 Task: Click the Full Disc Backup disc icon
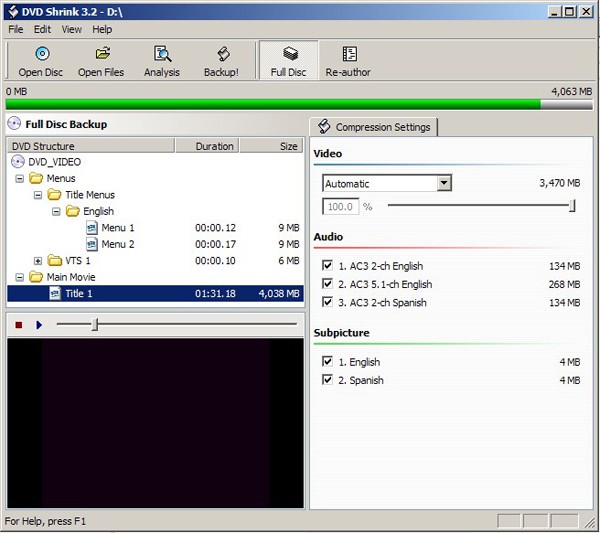click(14, 124)
